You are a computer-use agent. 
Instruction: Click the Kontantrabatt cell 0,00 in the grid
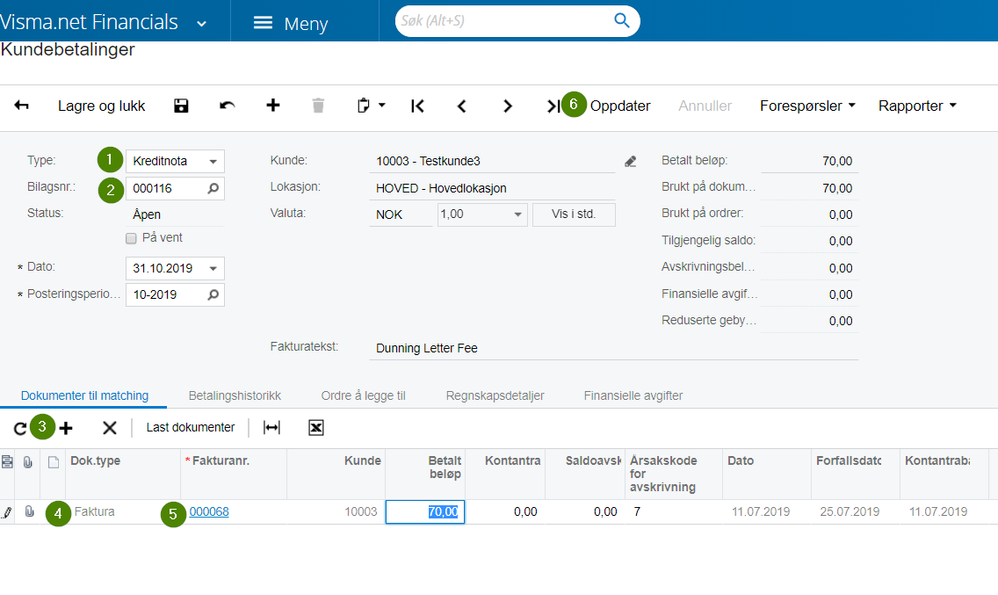click(505, 512)
